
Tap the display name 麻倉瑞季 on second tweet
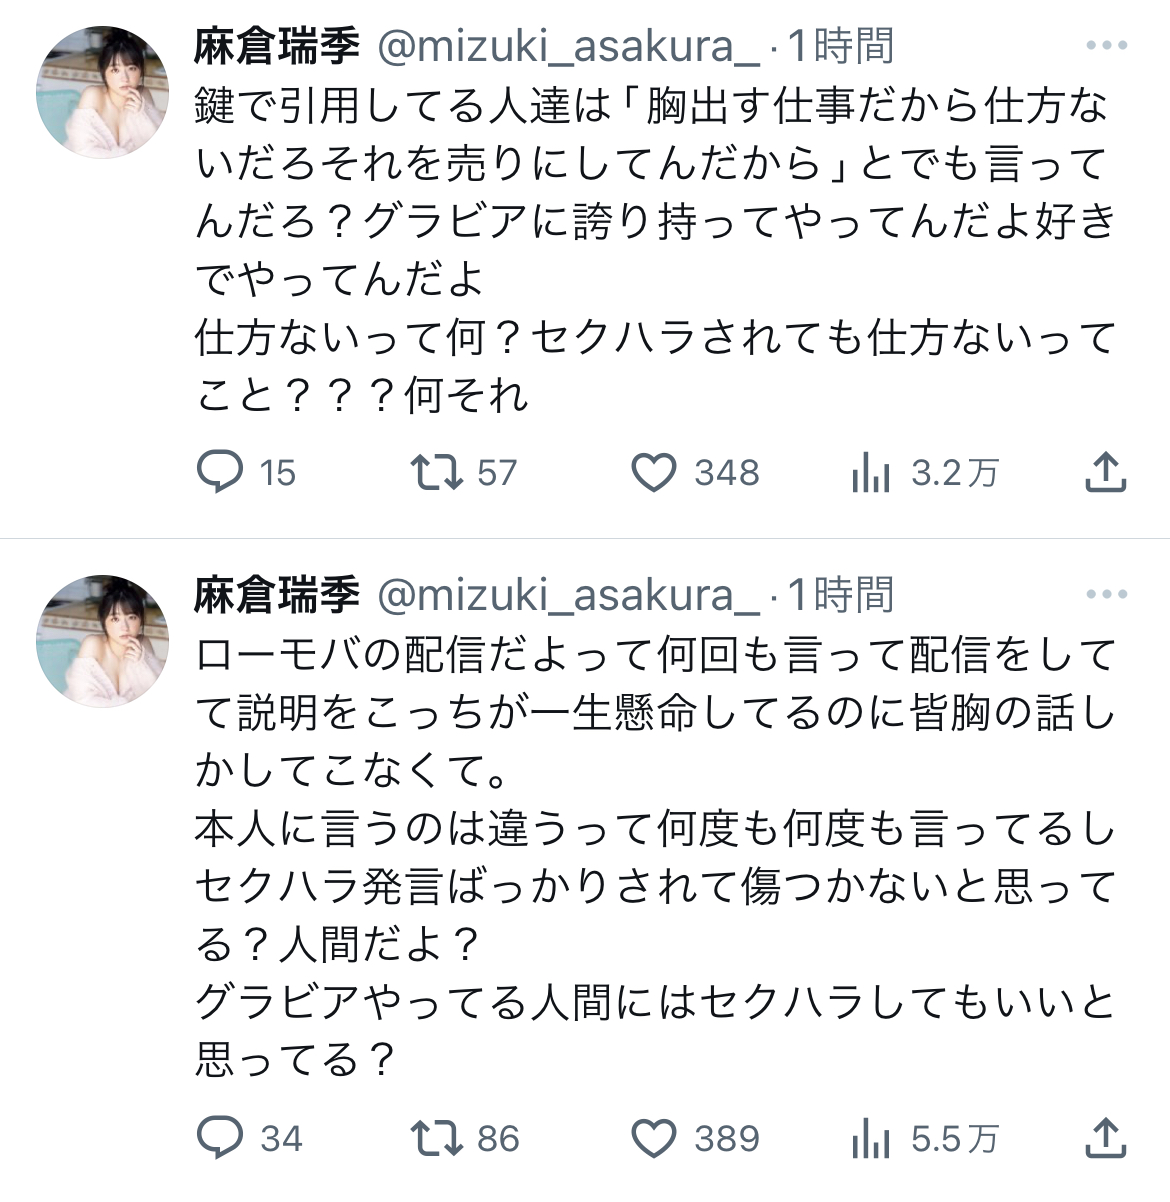pos(277,595)
